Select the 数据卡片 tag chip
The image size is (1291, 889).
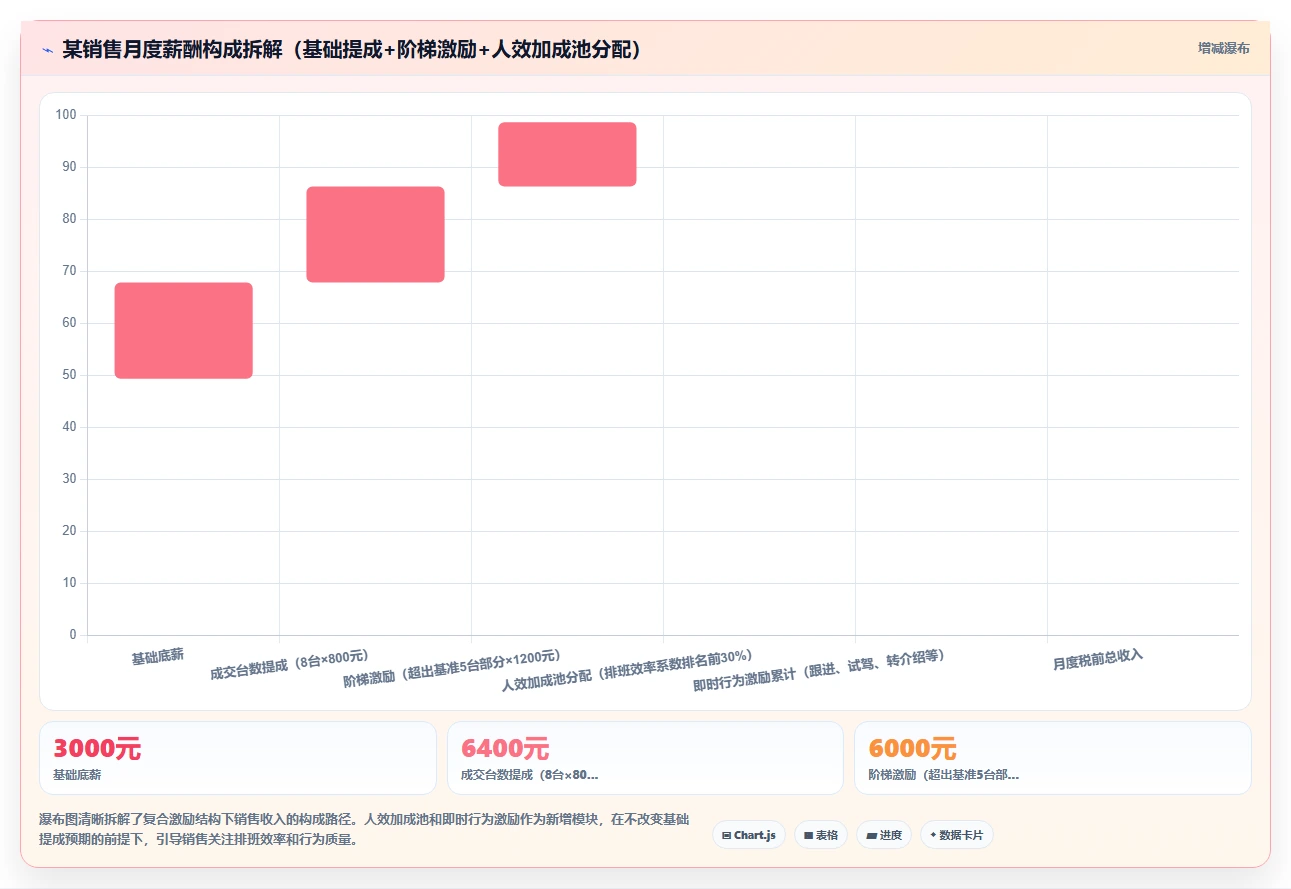(956, 835)
